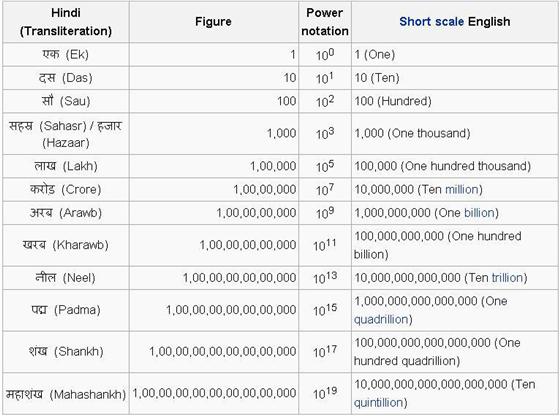The width and height of the screenshot is (560, 416).
Task: Select the Hindi (Transliteration) column header
Action: tap(66, 22)
